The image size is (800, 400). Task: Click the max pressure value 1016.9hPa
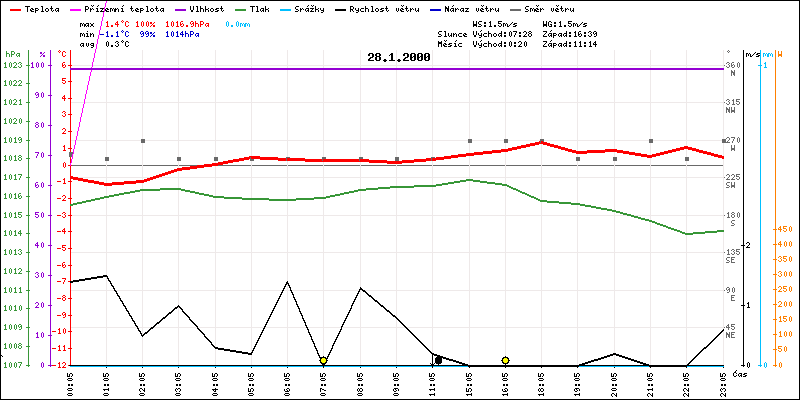click(x=187, y=22)
